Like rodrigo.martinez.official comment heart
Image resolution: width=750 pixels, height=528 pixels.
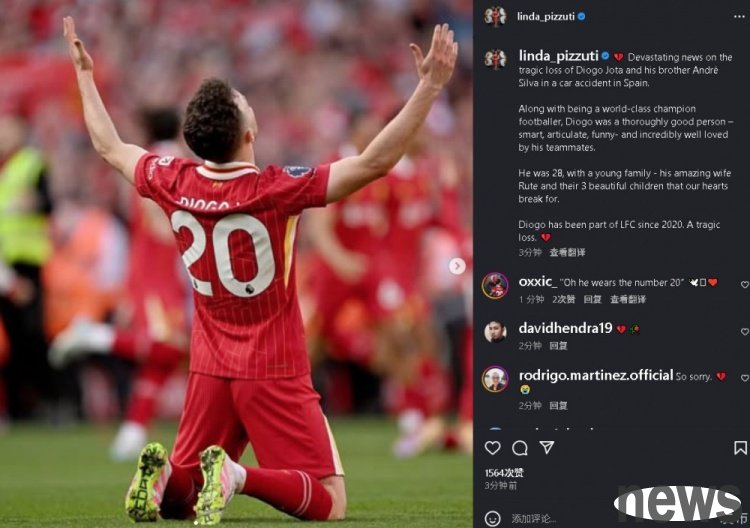[x=745, y=378]
